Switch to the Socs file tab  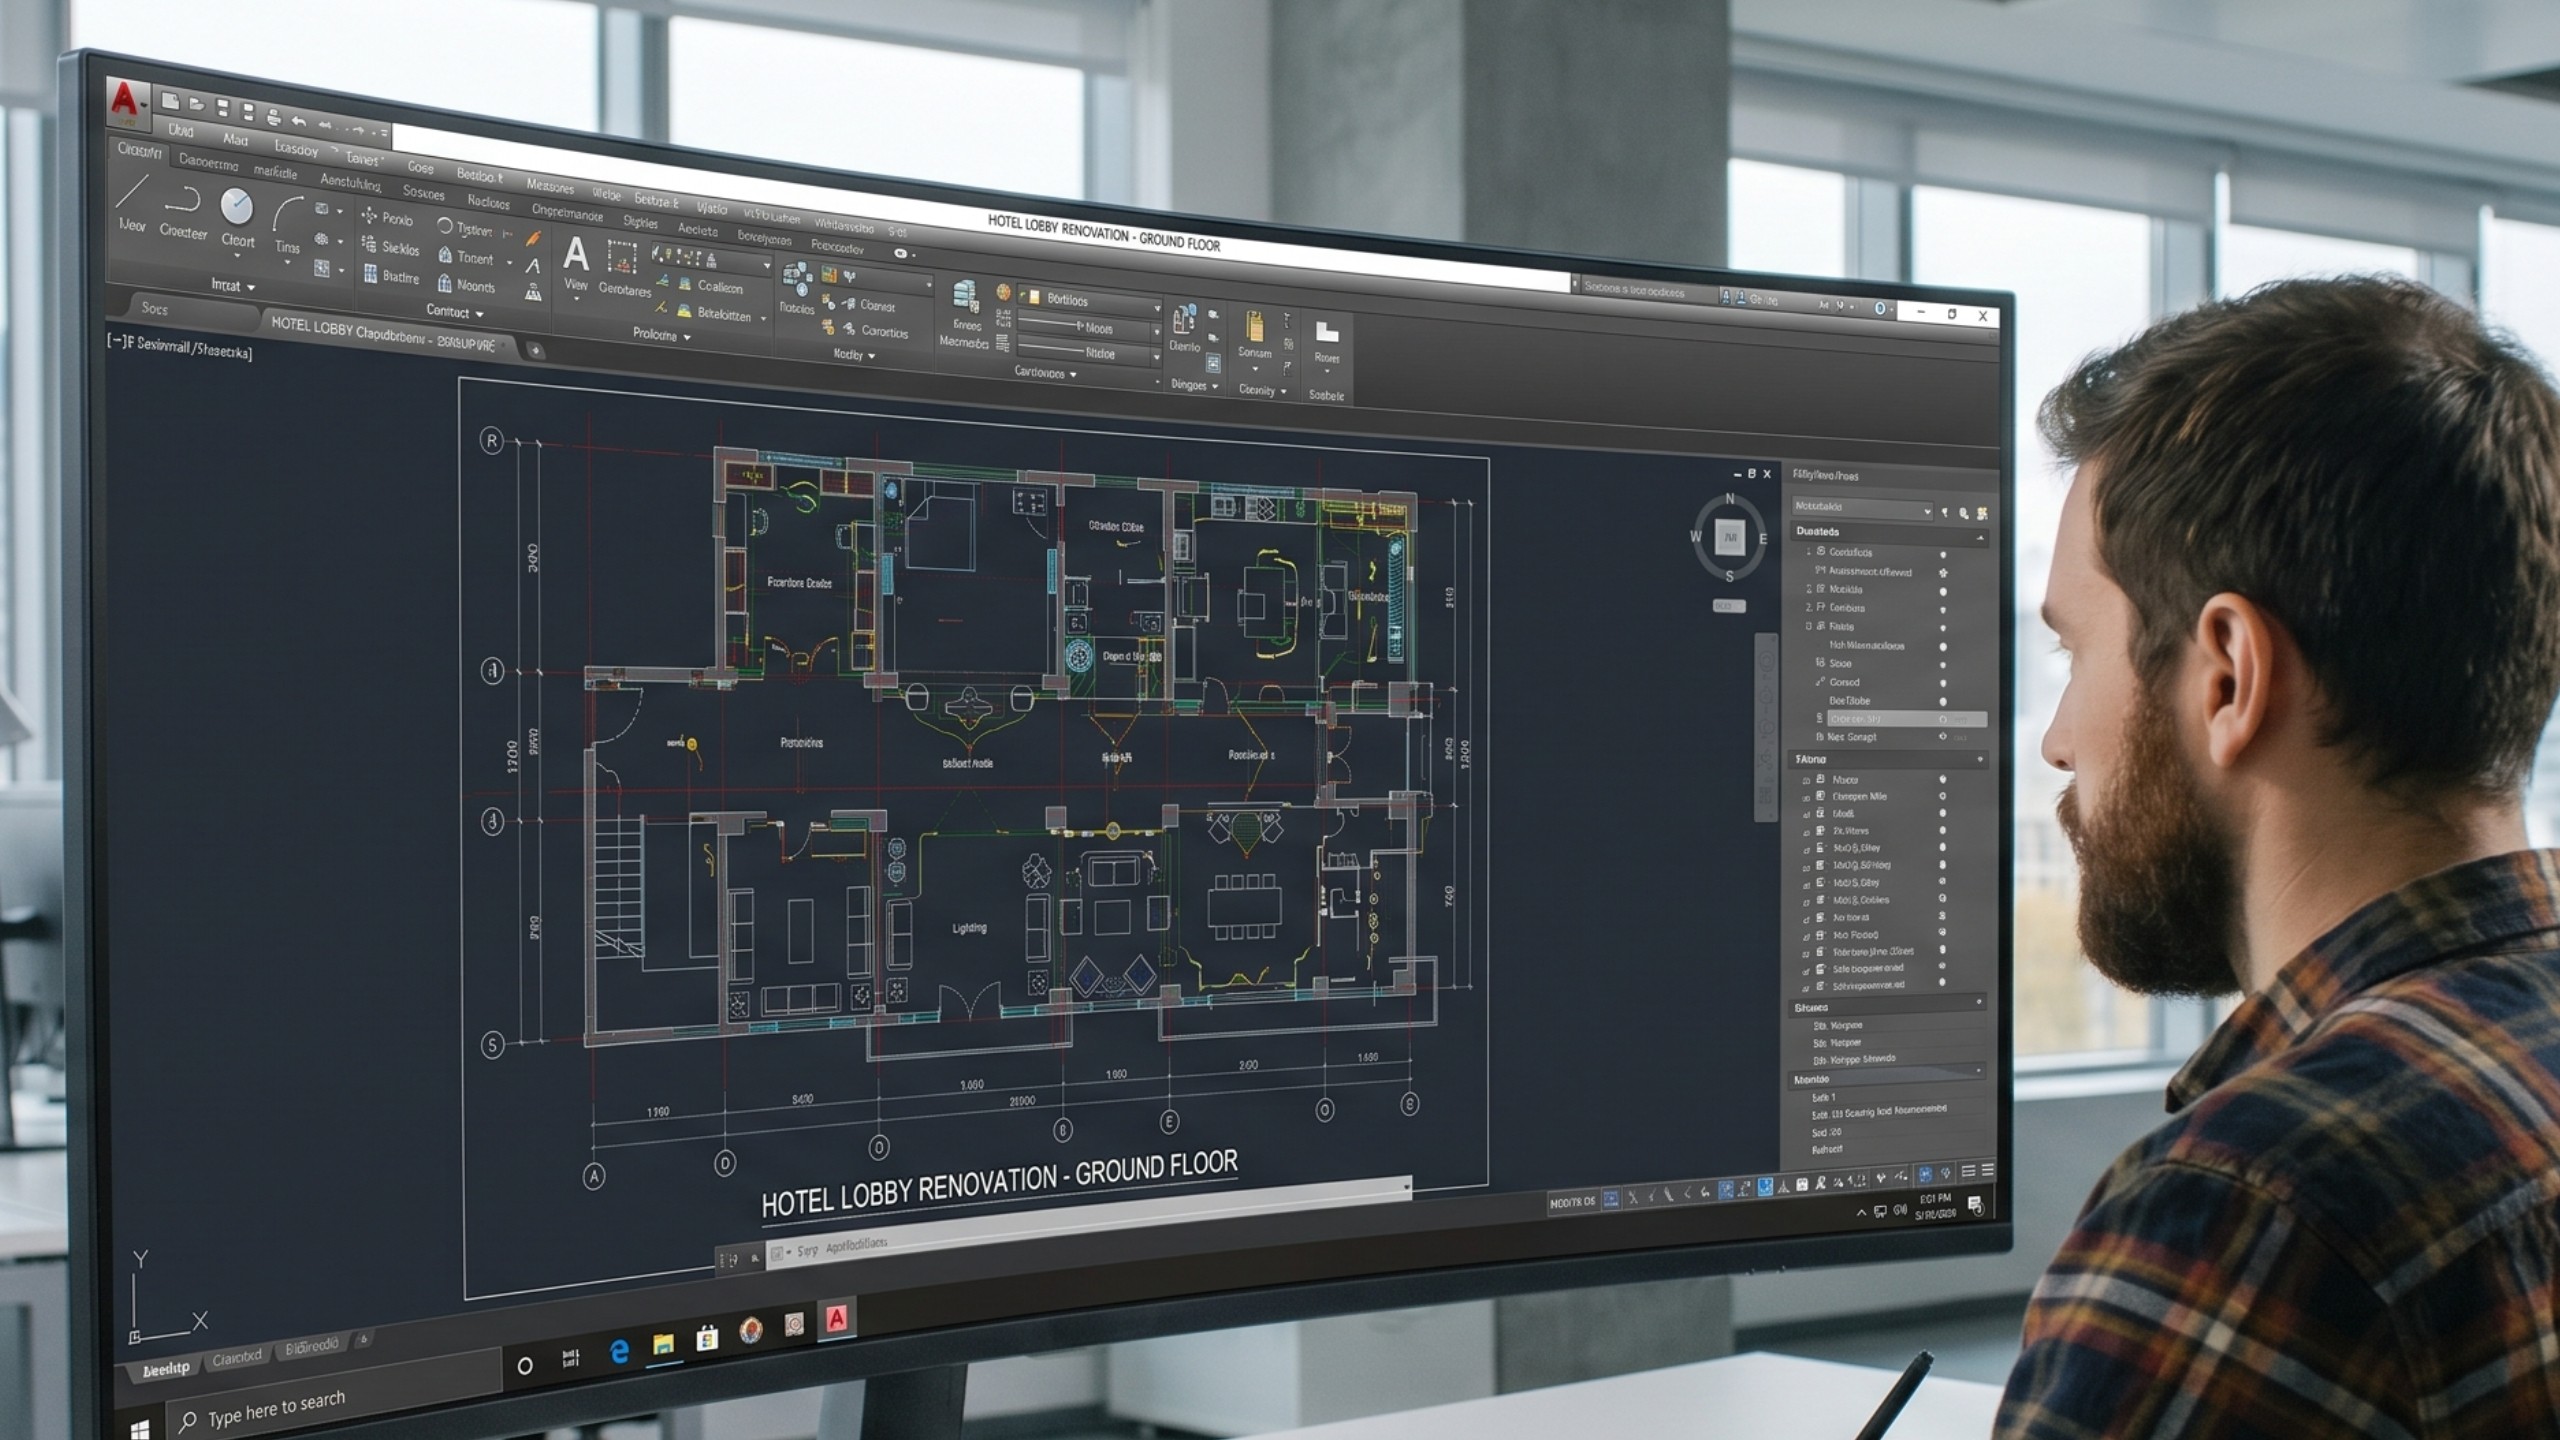tap(154, 308)
